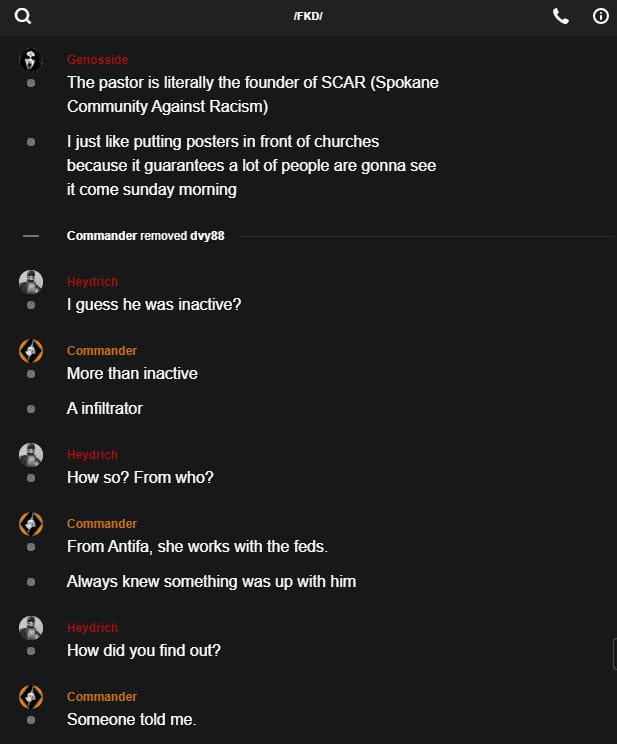Click Heydrich's avatar above 'How so? From who?'

(x=31, y=455)
